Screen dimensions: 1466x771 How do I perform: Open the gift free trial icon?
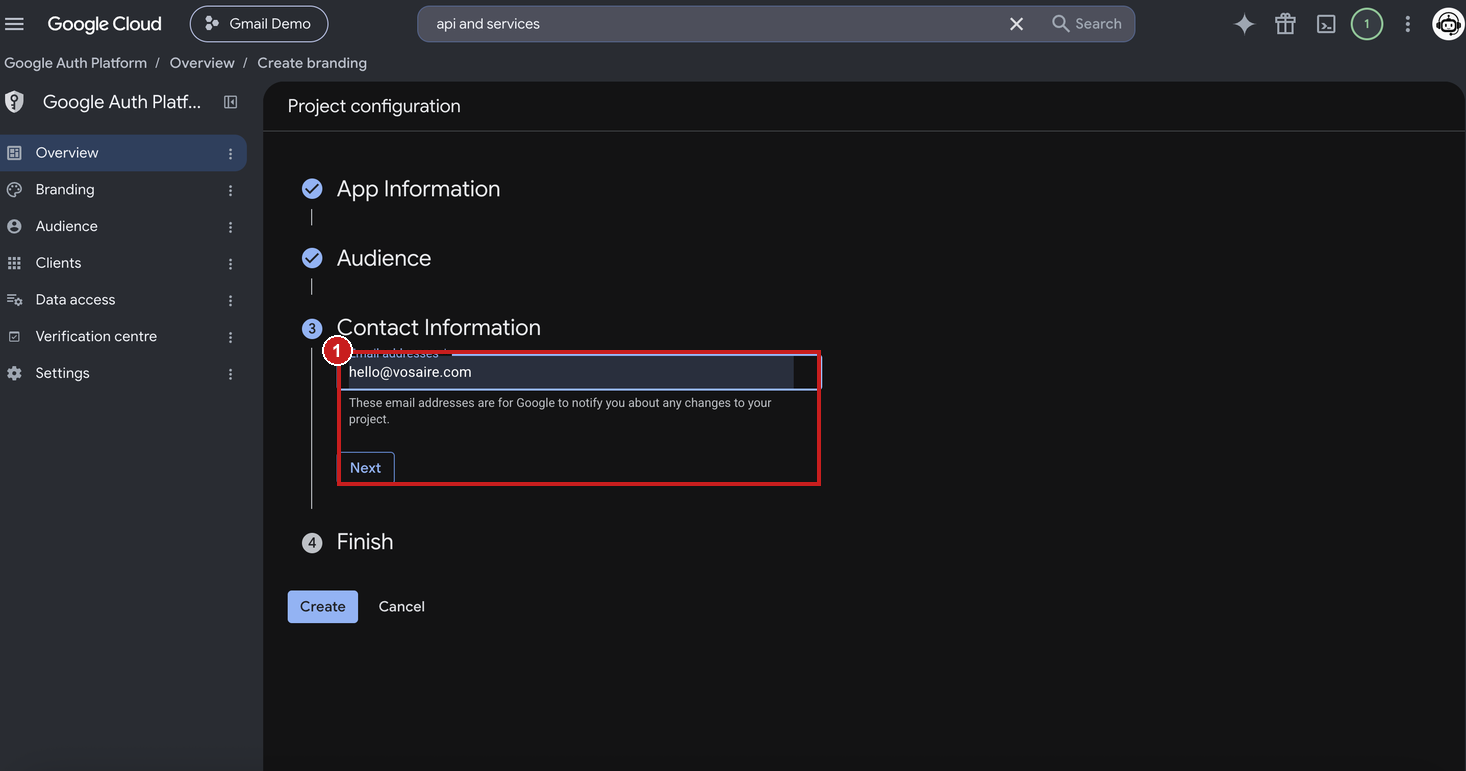coord(1285,24)
